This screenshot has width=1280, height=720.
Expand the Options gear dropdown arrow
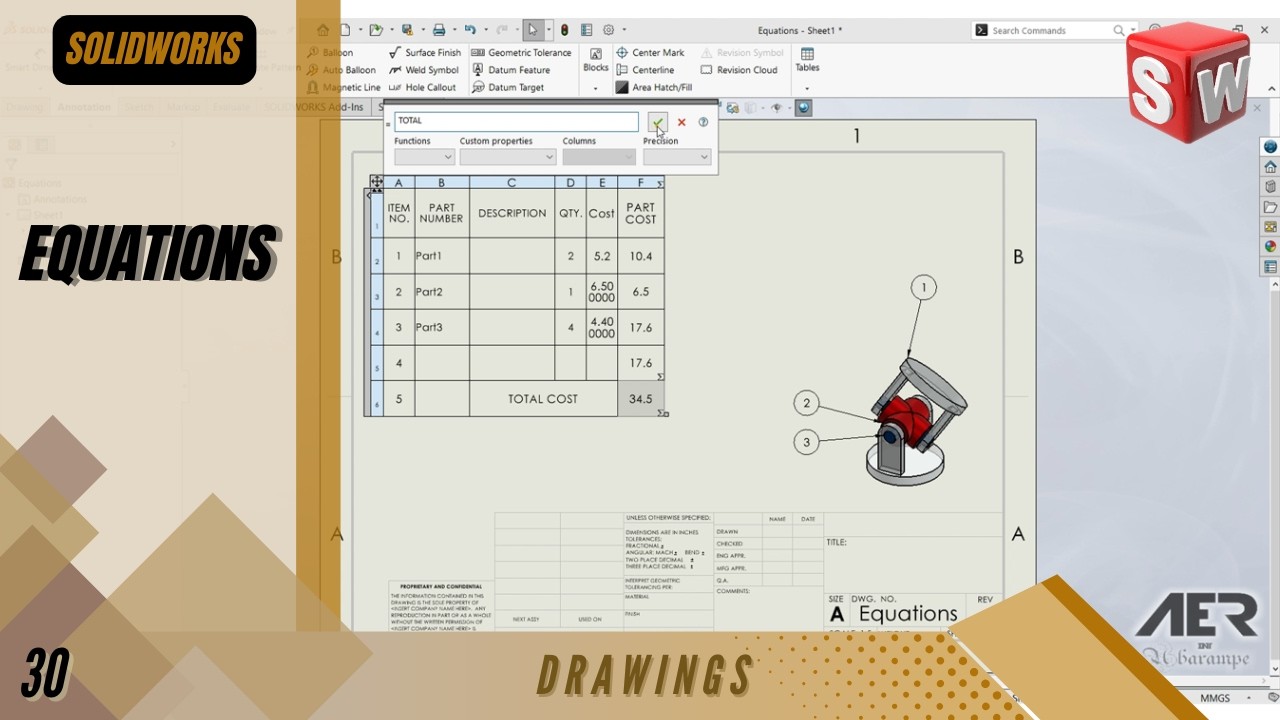click(x=624, y=30)
